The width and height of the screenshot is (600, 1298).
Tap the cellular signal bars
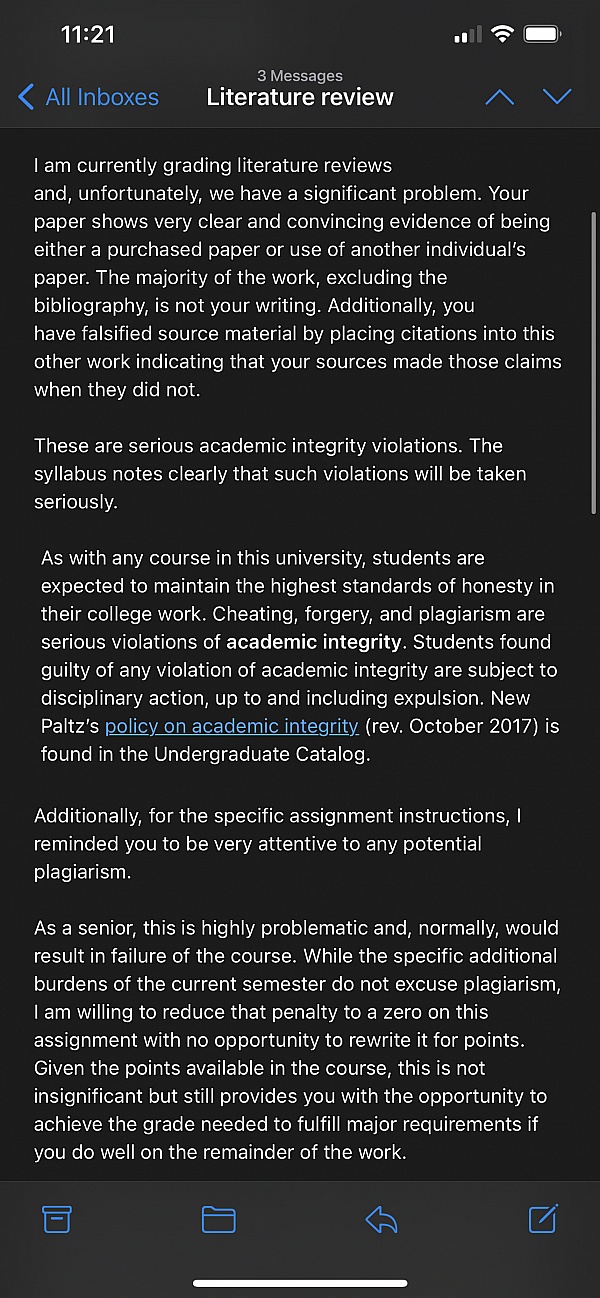click(467, 36)
